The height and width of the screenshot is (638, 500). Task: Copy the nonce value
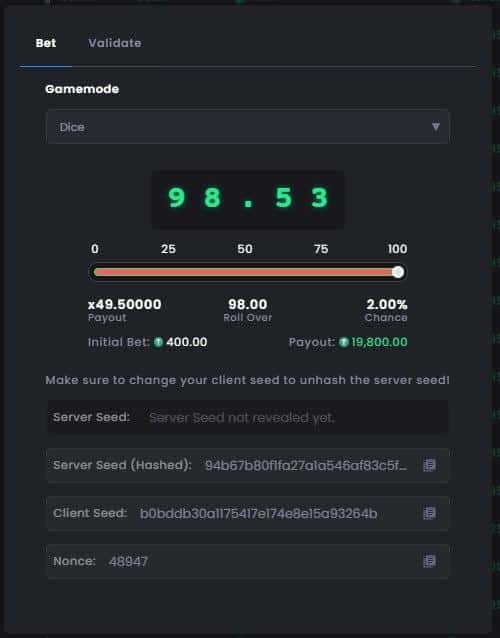click(x=429, y=561)
